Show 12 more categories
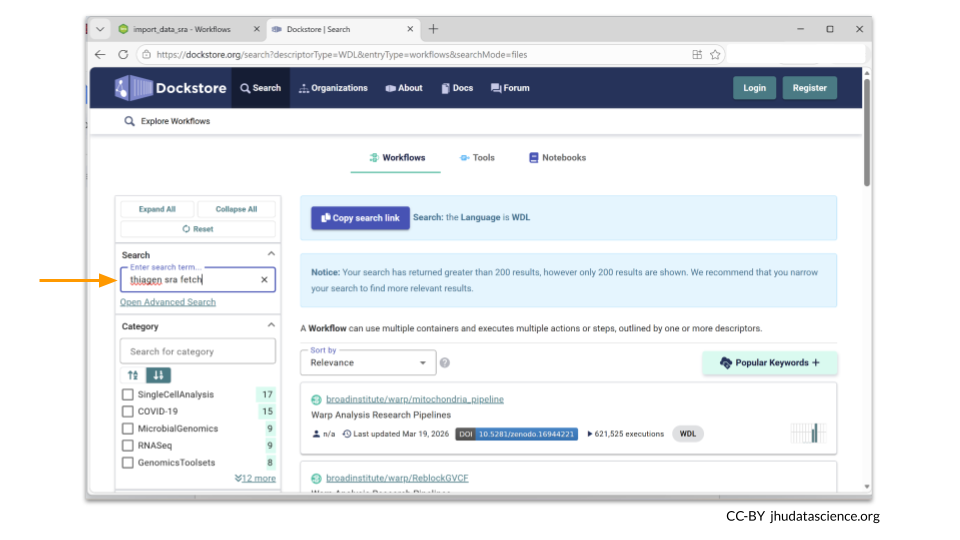This screenshot has width=960, height=540. pyautogui.click(x=255, y=478)
